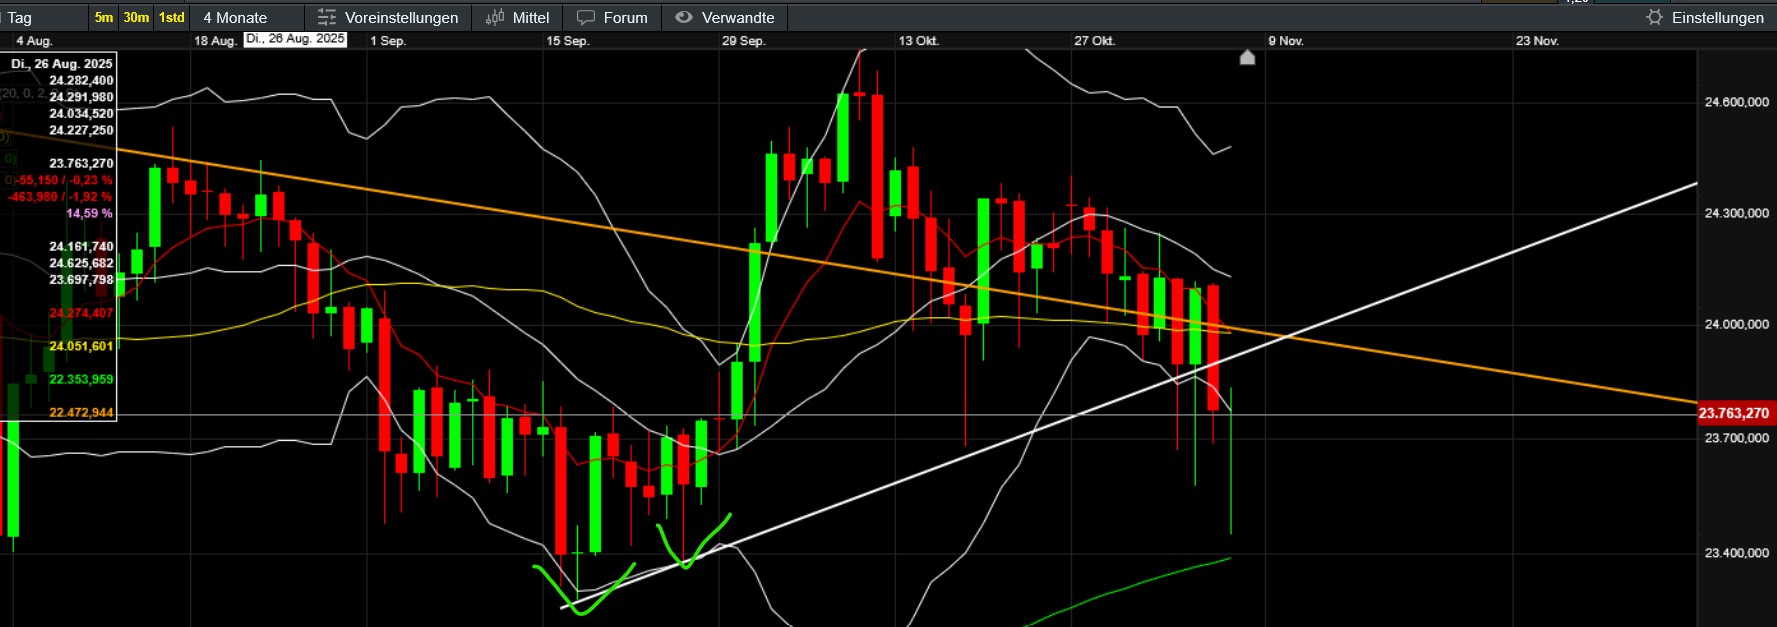This screenshot has height=627, width=1777.
Task: Click the 24.300,000 price axis label
Action: pos(1736,213)
